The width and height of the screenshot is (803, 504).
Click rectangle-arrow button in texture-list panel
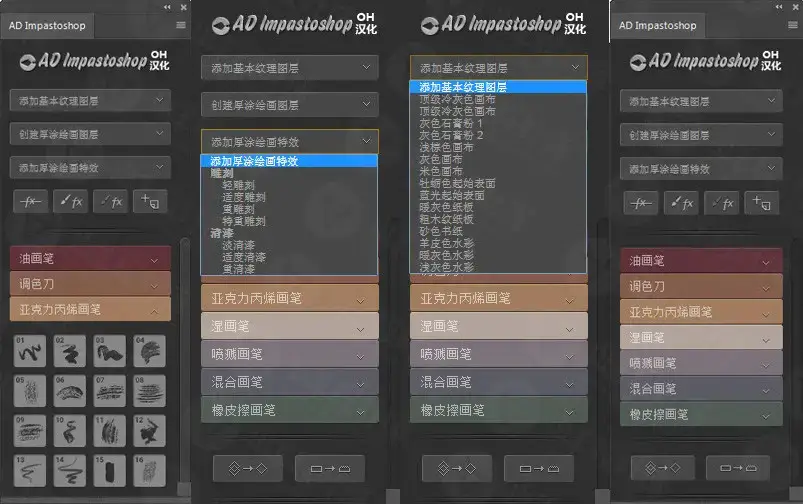point(539,468)
